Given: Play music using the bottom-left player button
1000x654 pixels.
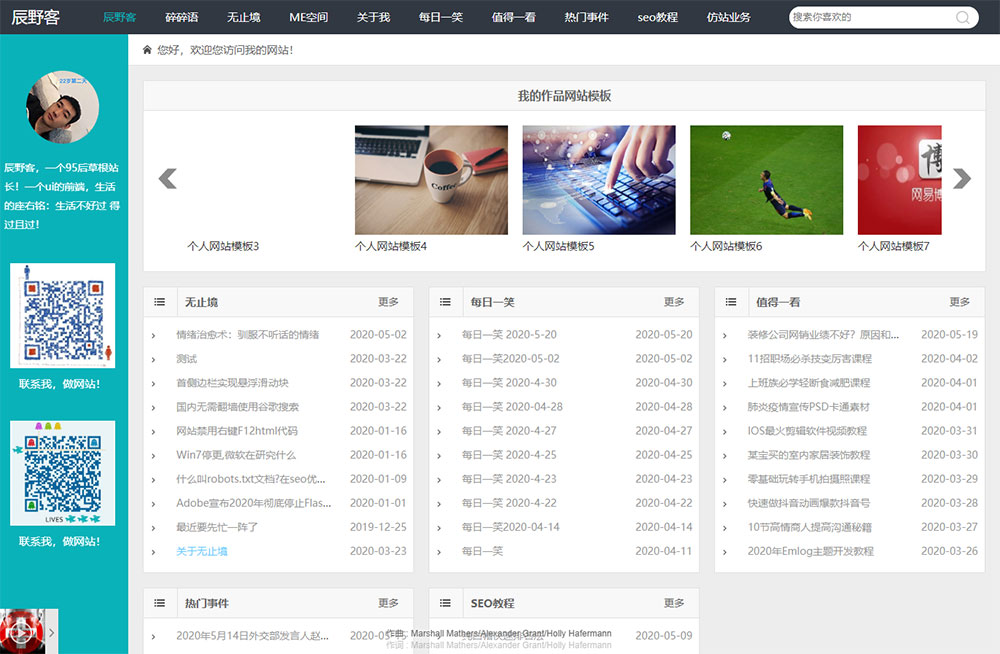Looking at the screenshot, I should pos(20,632).
